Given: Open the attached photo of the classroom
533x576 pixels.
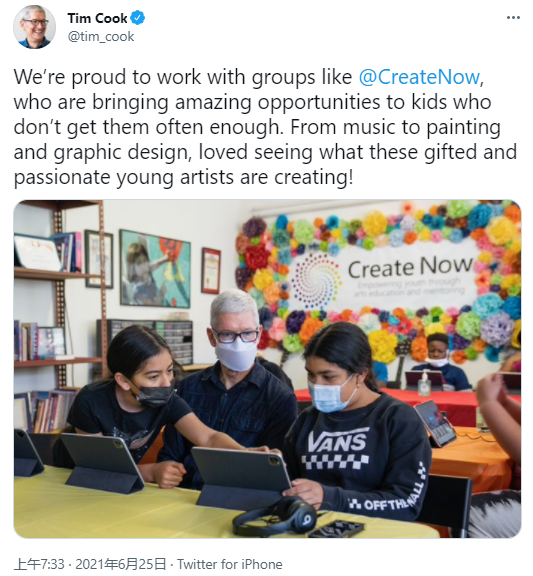Looking at the screenshot, I should coord(267,368).
